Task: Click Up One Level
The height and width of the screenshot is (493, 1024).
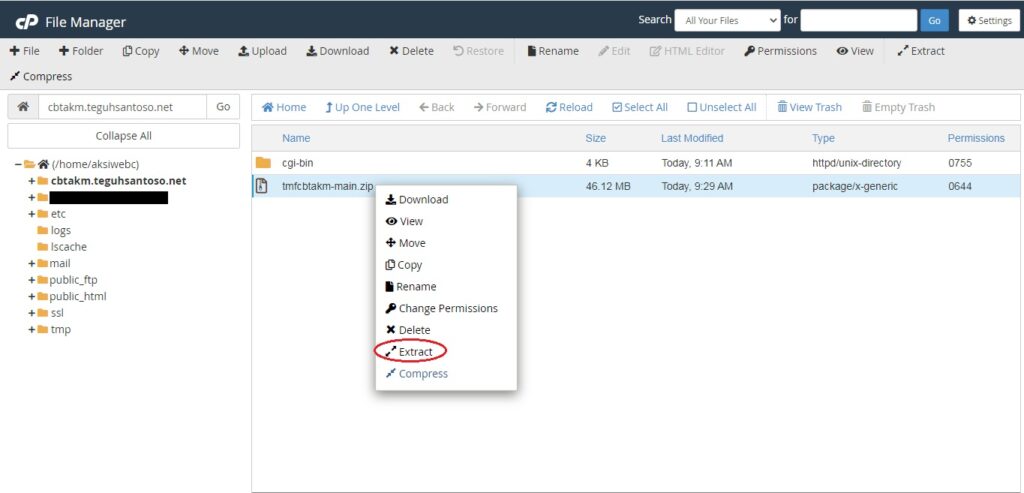Action: point(362,107)
